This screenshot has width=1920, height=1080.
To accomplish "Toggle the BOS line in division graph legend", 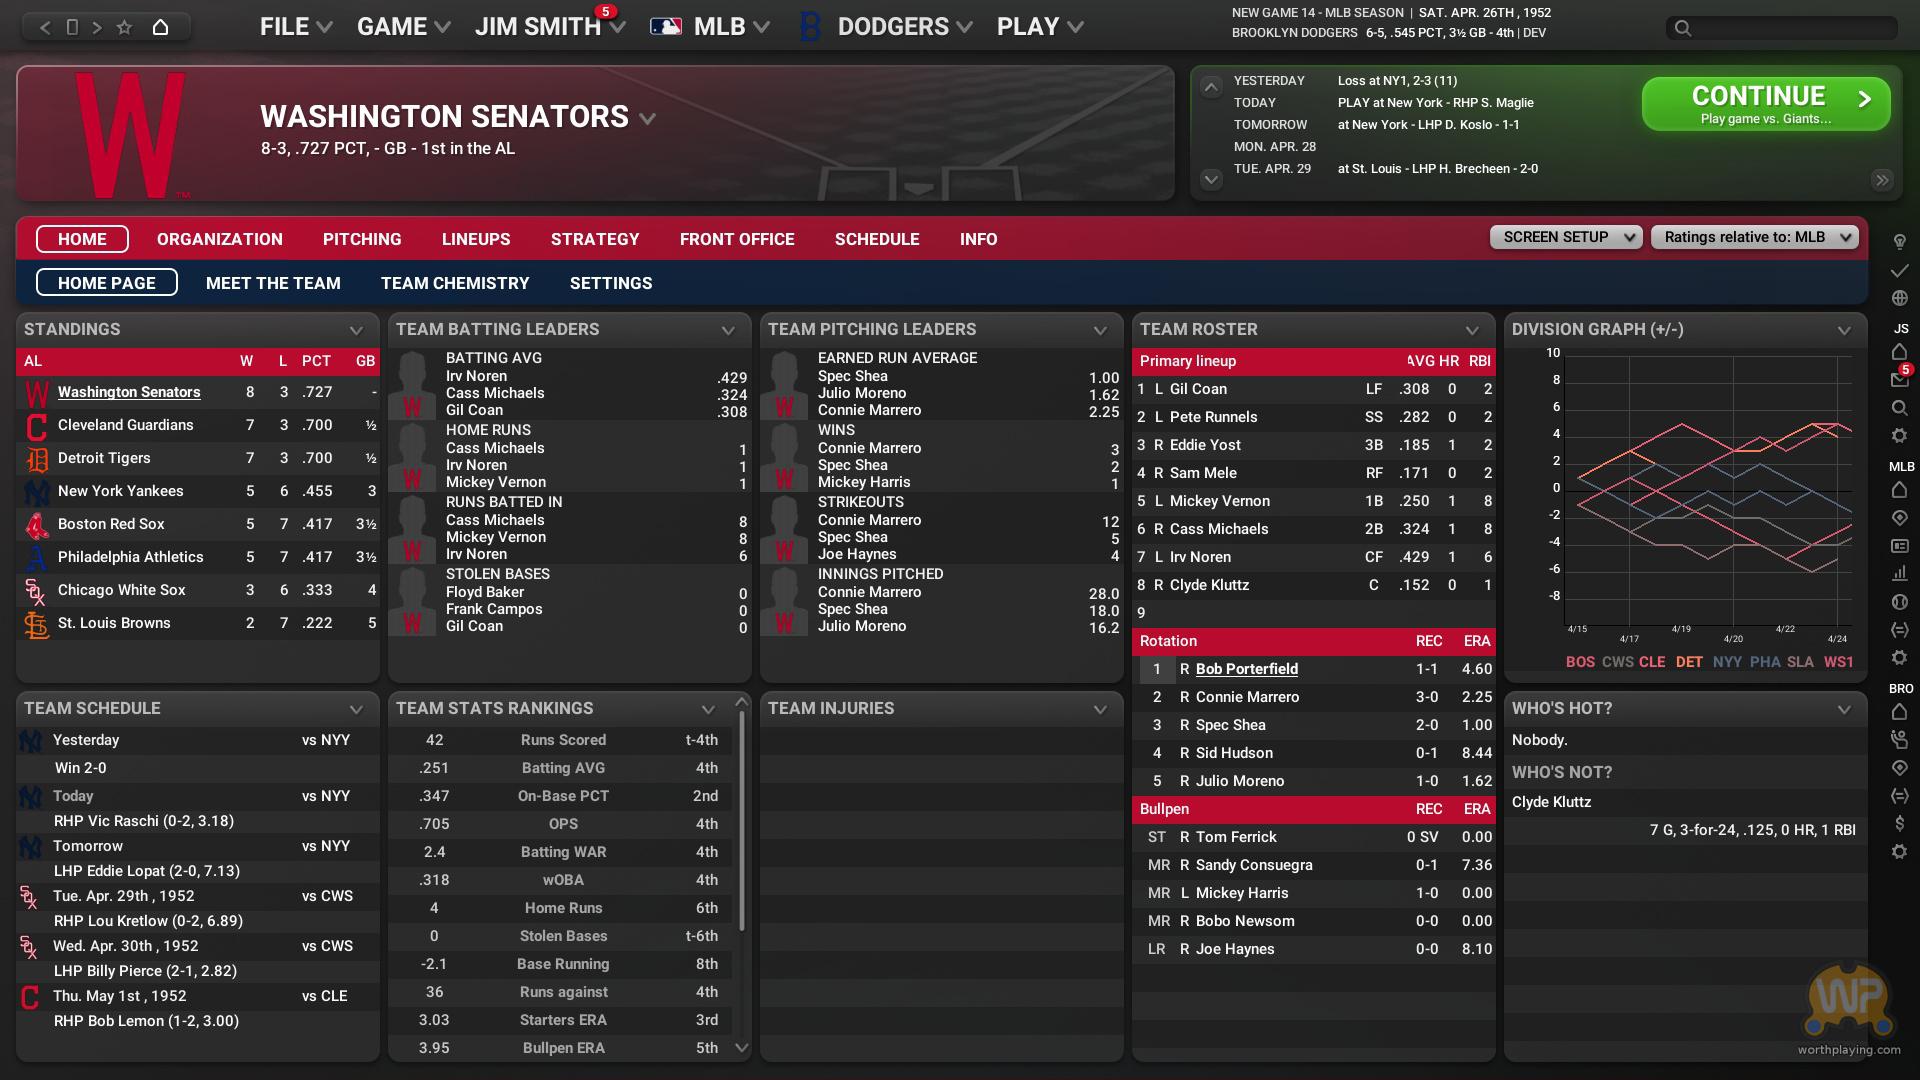I will [x=1580, y=662].
